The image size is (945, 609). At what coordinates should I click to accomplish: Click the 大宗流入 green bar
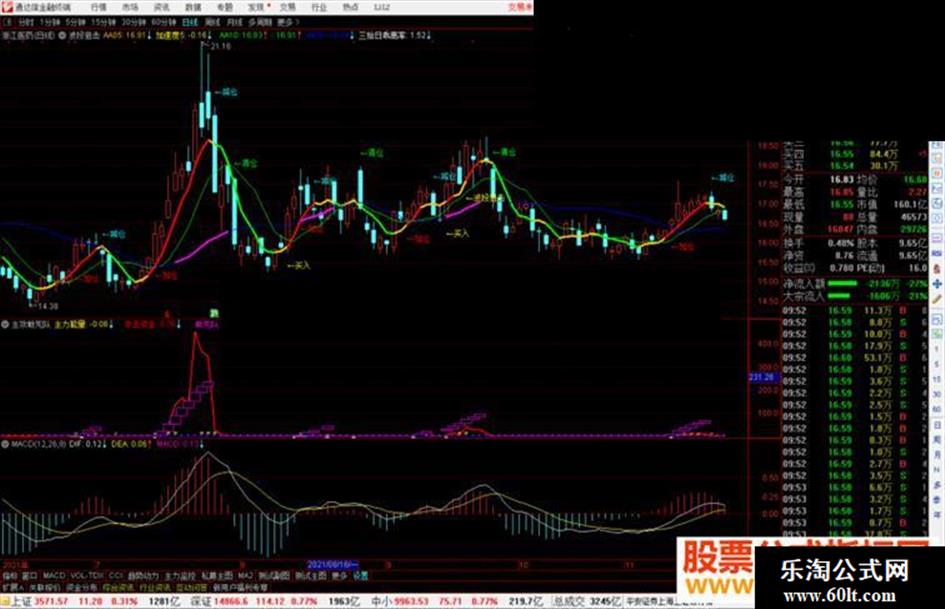[838, 296]
